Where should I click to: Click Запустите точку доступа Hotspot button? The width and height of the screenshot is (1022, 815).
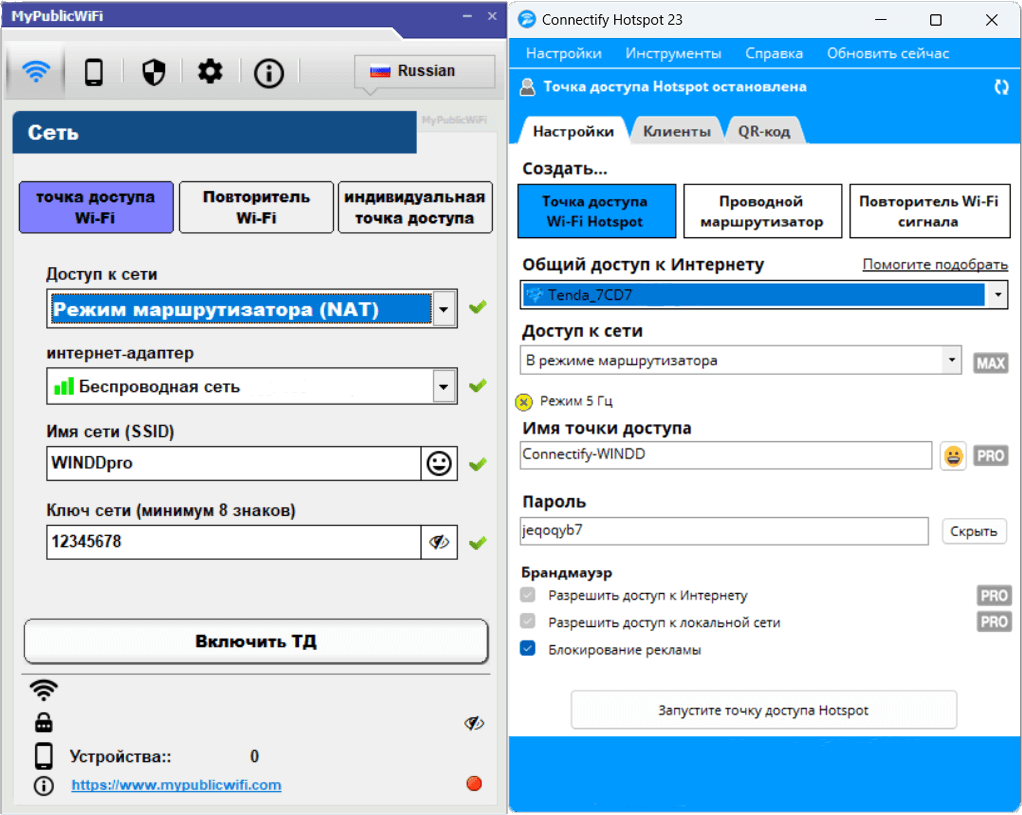[x=763, y=710]
